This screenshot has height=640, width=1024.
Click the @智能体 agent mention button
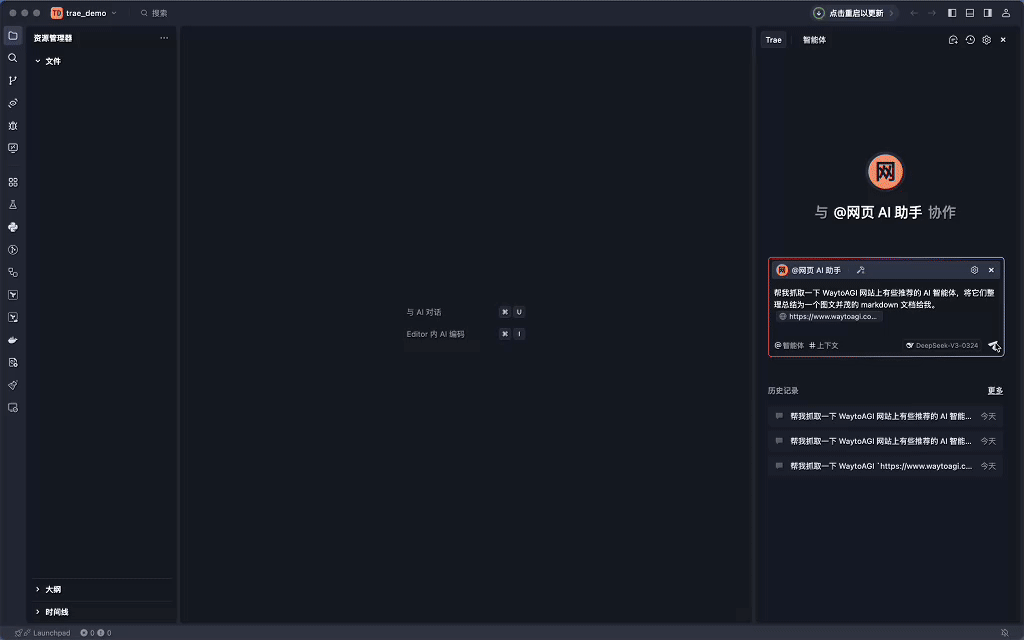pos(789,345)
